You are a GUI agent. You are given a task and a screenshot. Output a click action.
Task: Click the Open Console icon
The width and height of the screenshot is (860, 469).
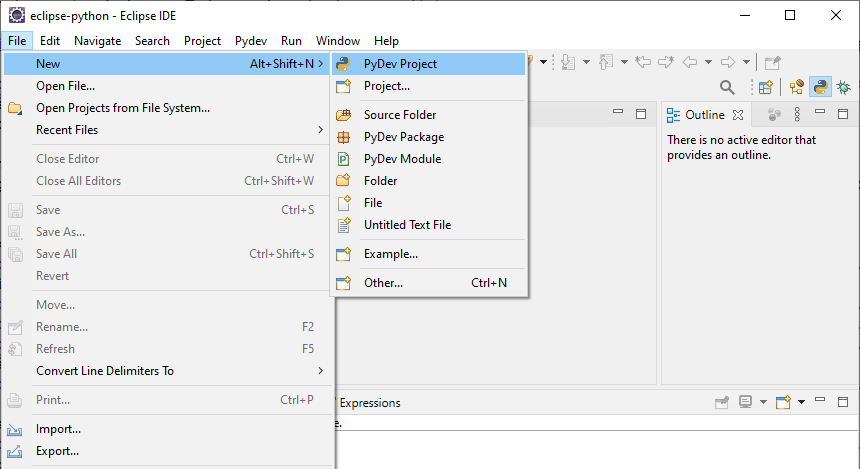(x=783, y=402)
